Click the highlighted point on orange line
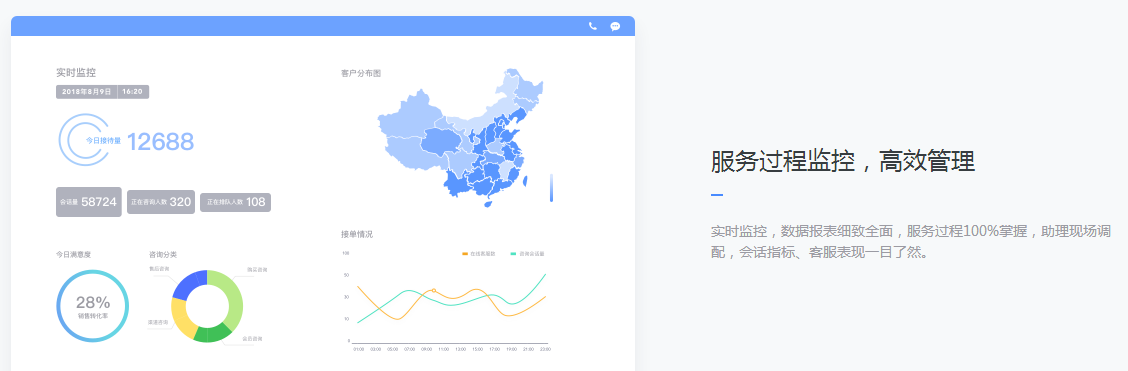Viewport: 1128px width, 371px height. click(434, 290)
